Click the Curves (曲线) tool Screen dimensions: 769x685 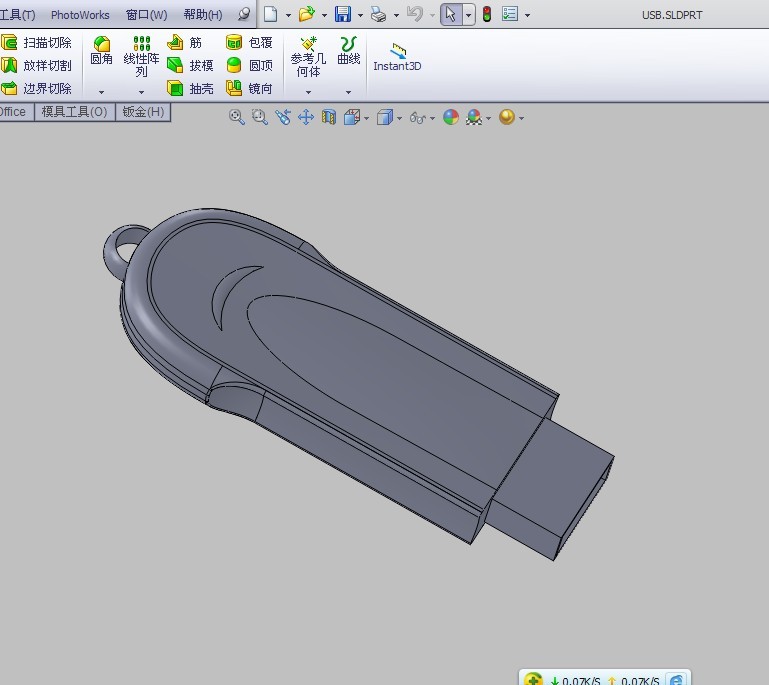[x=349, y=51]
